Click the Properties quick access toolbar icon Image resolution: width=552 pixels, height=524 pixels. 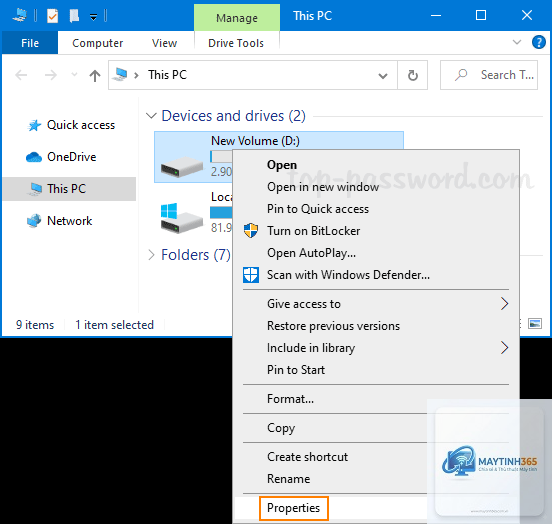pyautogui.click(x=52, y=16)
